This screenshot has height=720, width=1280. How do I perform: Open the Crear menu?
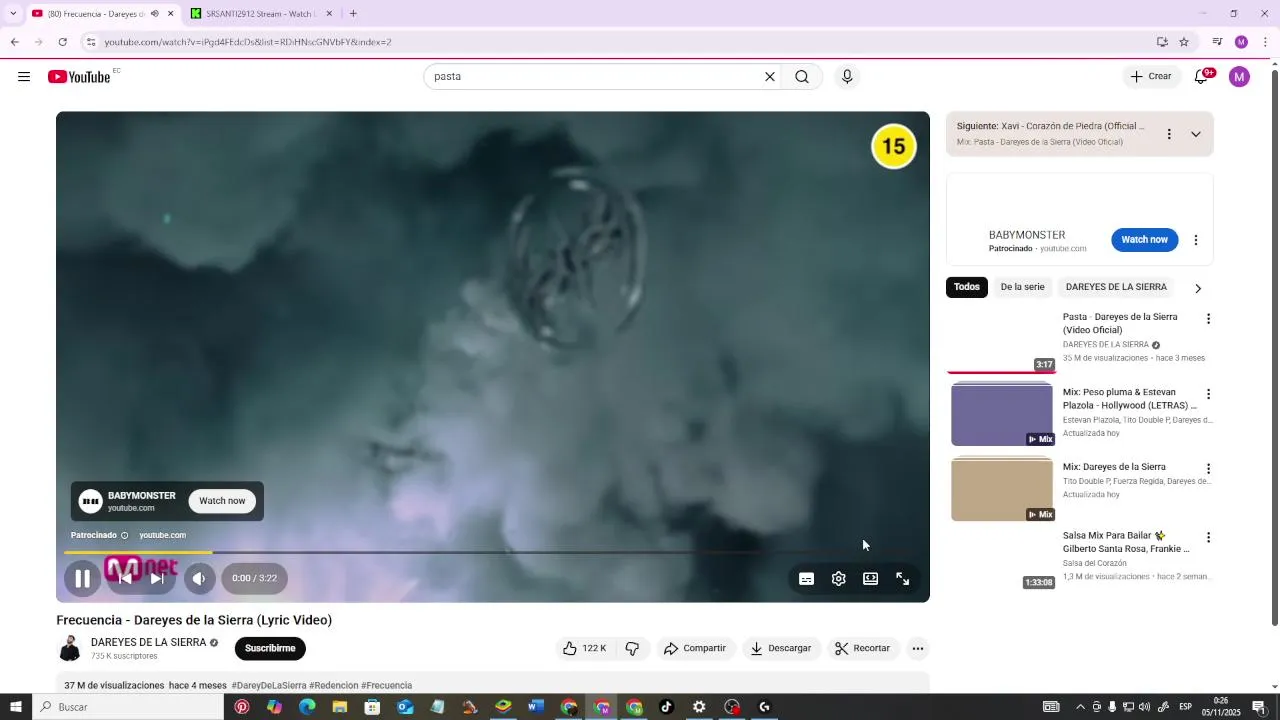click(x=1151, y=77)
